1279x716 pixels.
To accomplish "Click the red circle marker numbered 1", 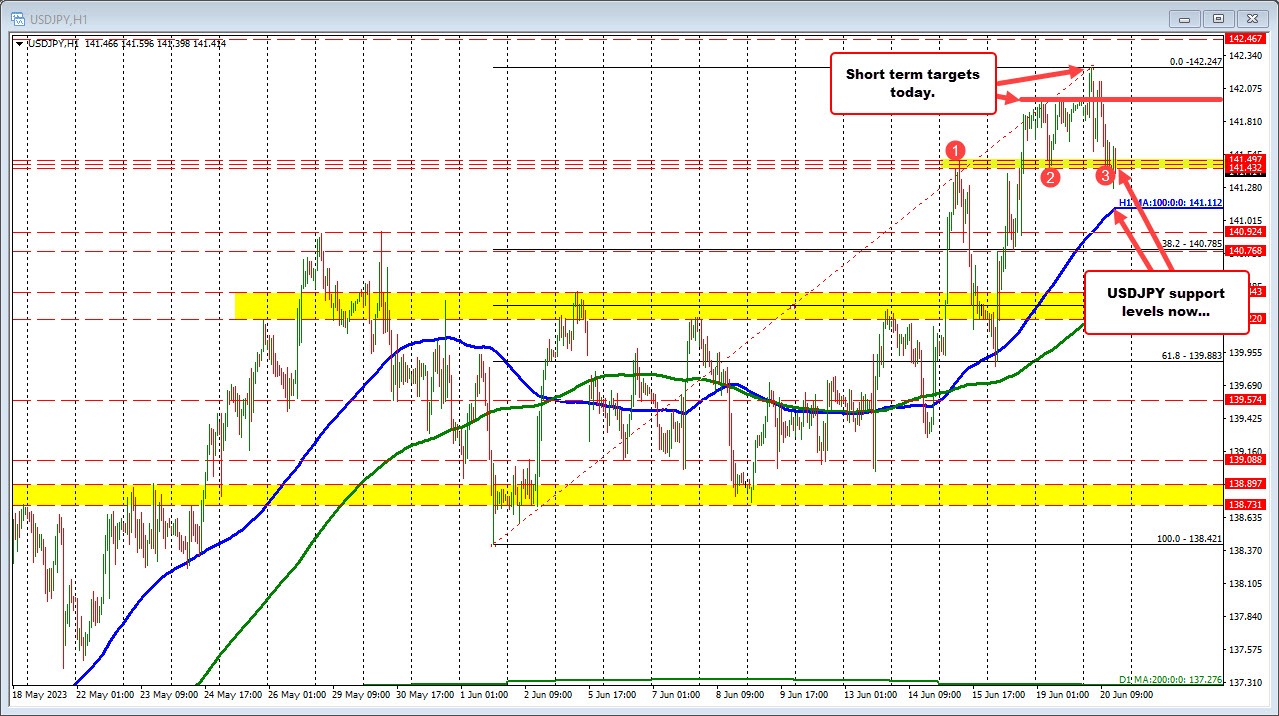I will click(x=956, y=151).
